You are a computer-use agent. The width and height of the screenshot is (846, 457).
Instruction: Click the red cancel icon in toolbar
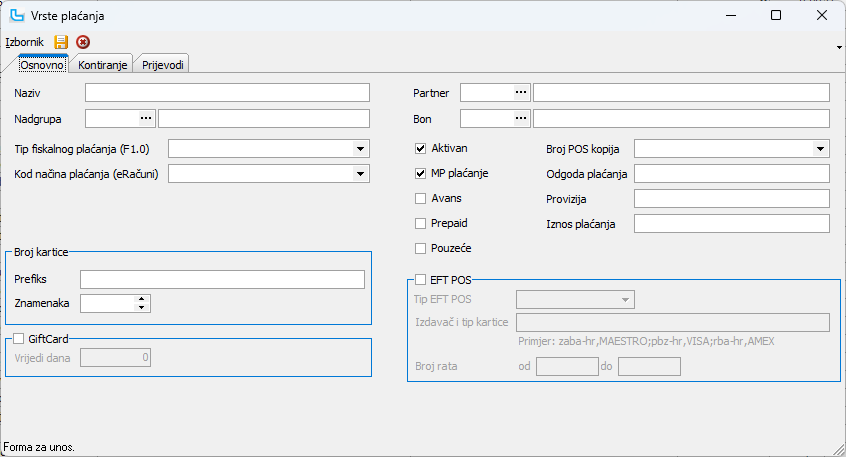(x=83, y=43)
